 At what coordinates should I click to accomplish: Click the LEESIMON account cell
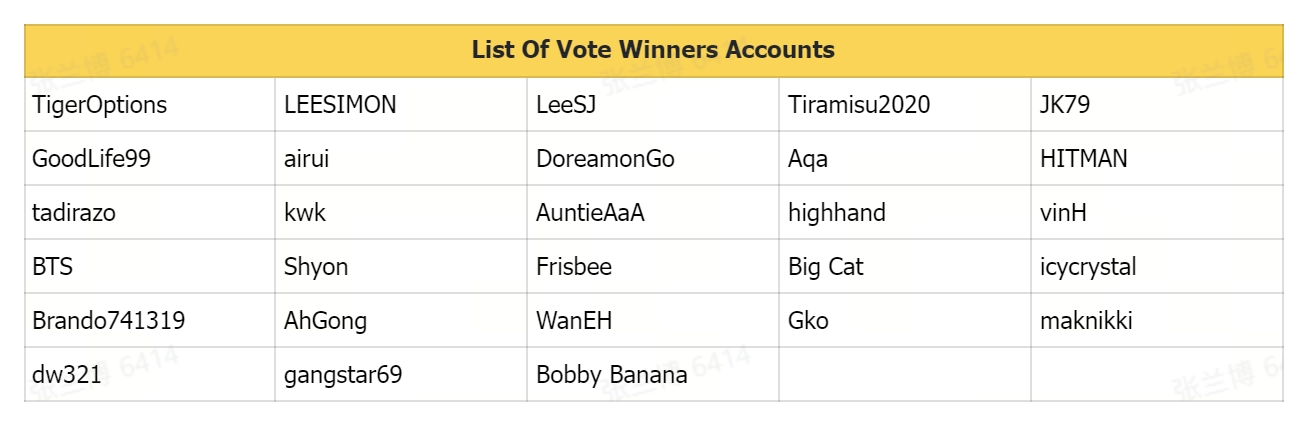pyautogui.click(x=340, y=105)
